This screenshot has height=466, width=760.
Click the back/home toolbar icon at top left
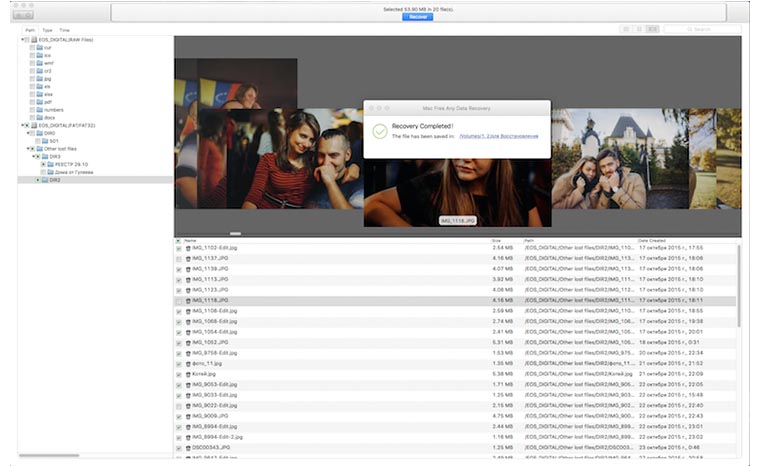click(x=24, y=15)
